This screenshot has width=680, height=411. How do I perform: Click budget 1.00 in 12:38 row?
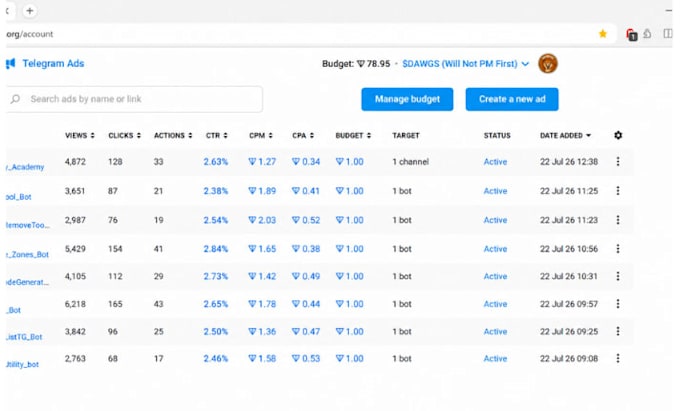(x=350, y=162)
